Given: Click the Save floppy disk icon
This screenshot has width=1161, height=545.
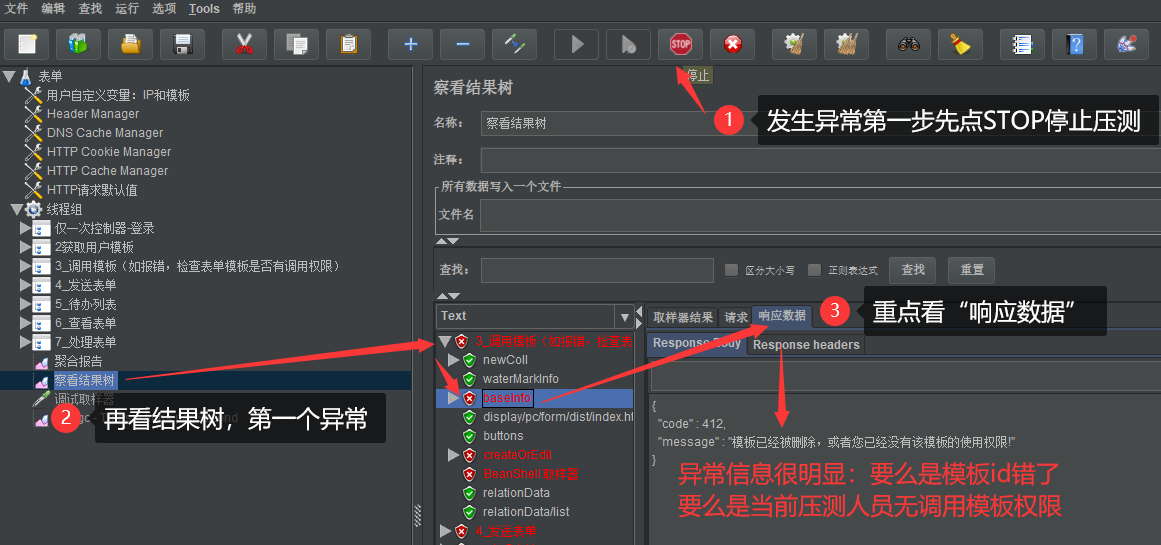Looking at the screenshot, I should click(182, 44).
